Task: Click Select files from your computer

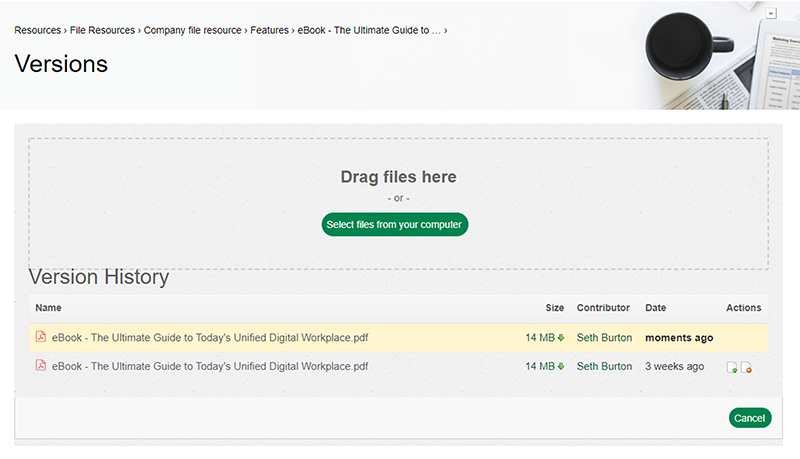Action: [x=394, y=225]
